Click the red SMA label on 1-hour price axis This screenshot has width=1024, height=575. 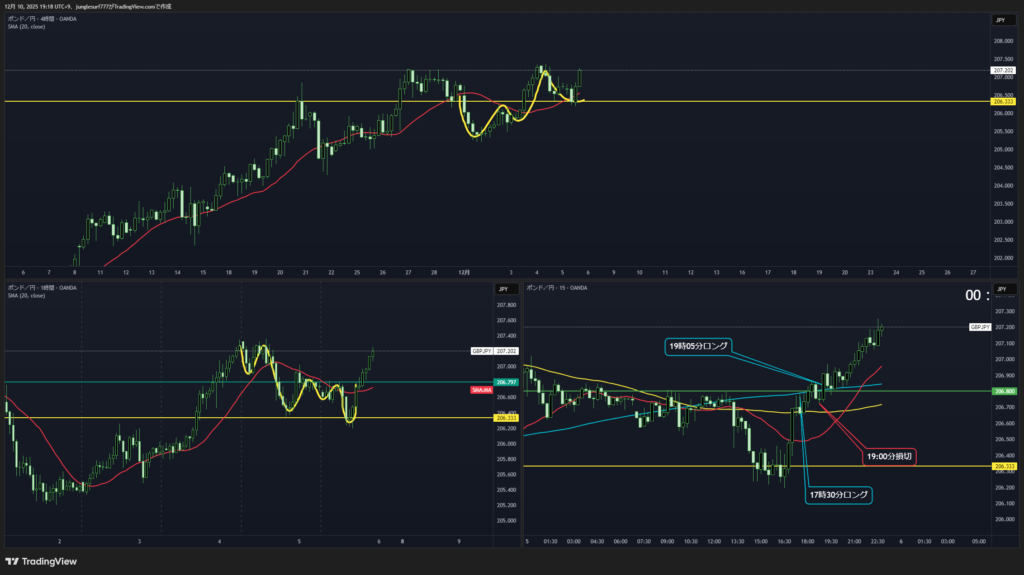point(478,388)
